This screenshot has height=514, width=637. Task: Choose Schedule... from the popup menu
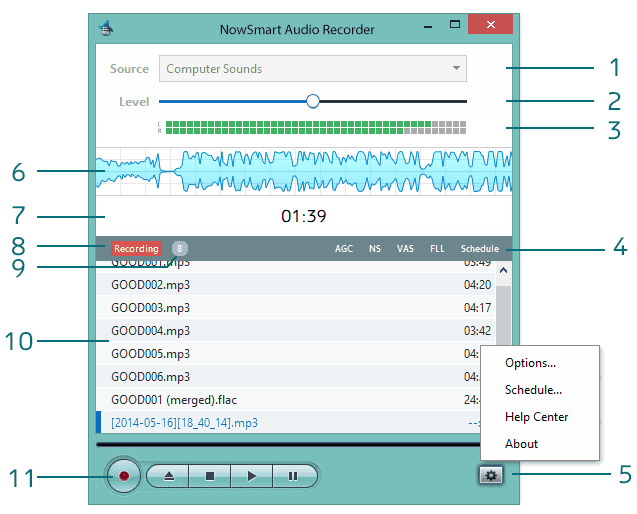[x=533, y=390]
